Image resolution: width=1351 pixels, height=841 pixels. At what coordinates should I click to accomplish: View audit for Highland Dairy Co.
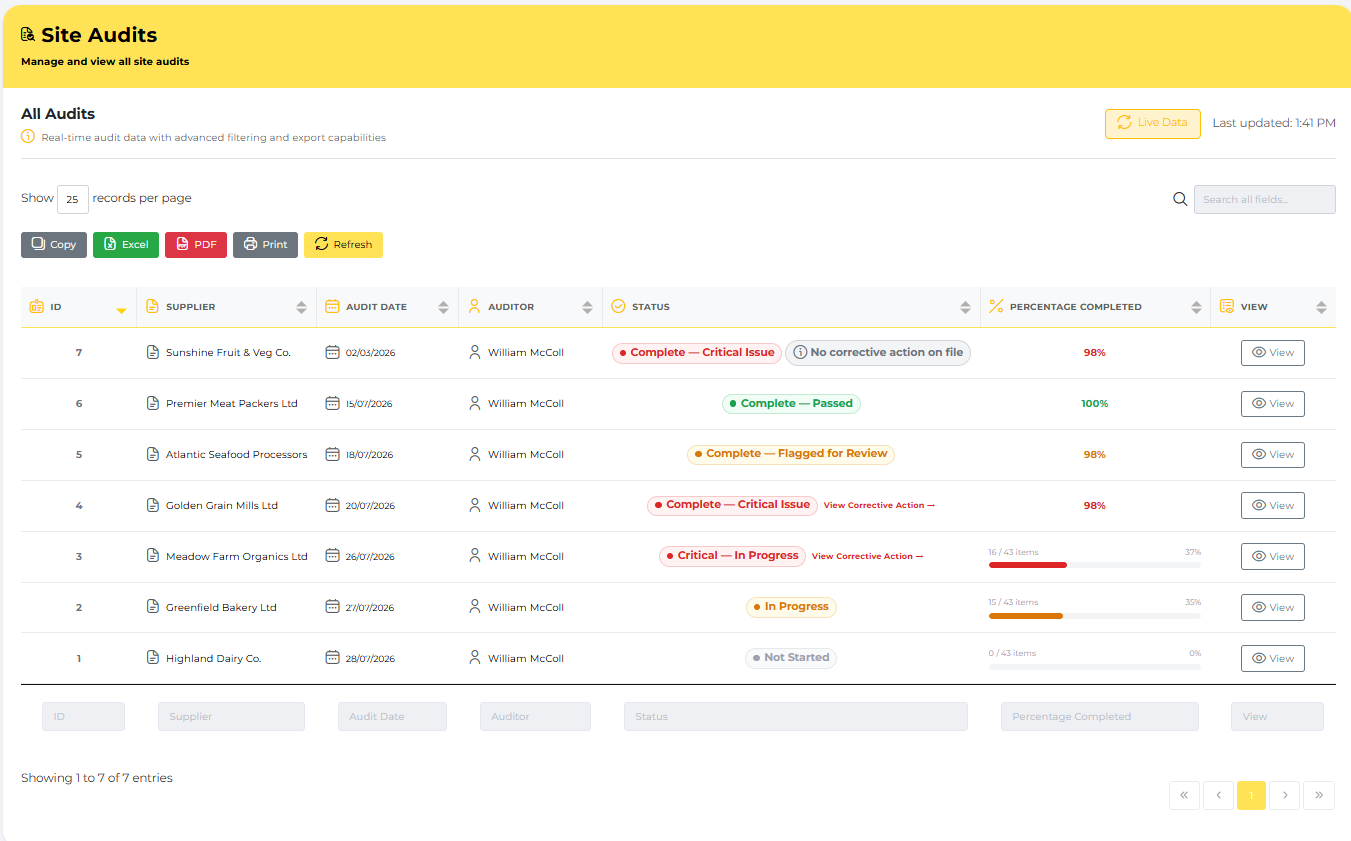tap(1272, 659)
